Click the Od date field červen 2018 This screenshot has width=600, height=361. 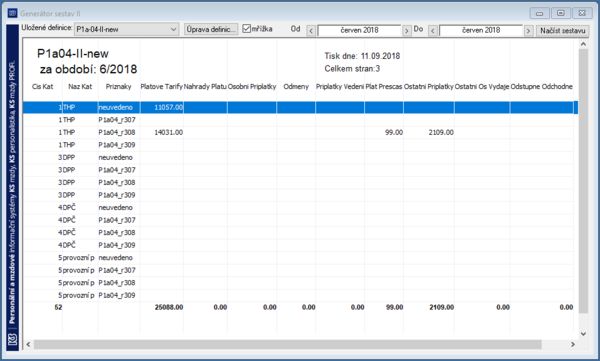coord(359,30)
